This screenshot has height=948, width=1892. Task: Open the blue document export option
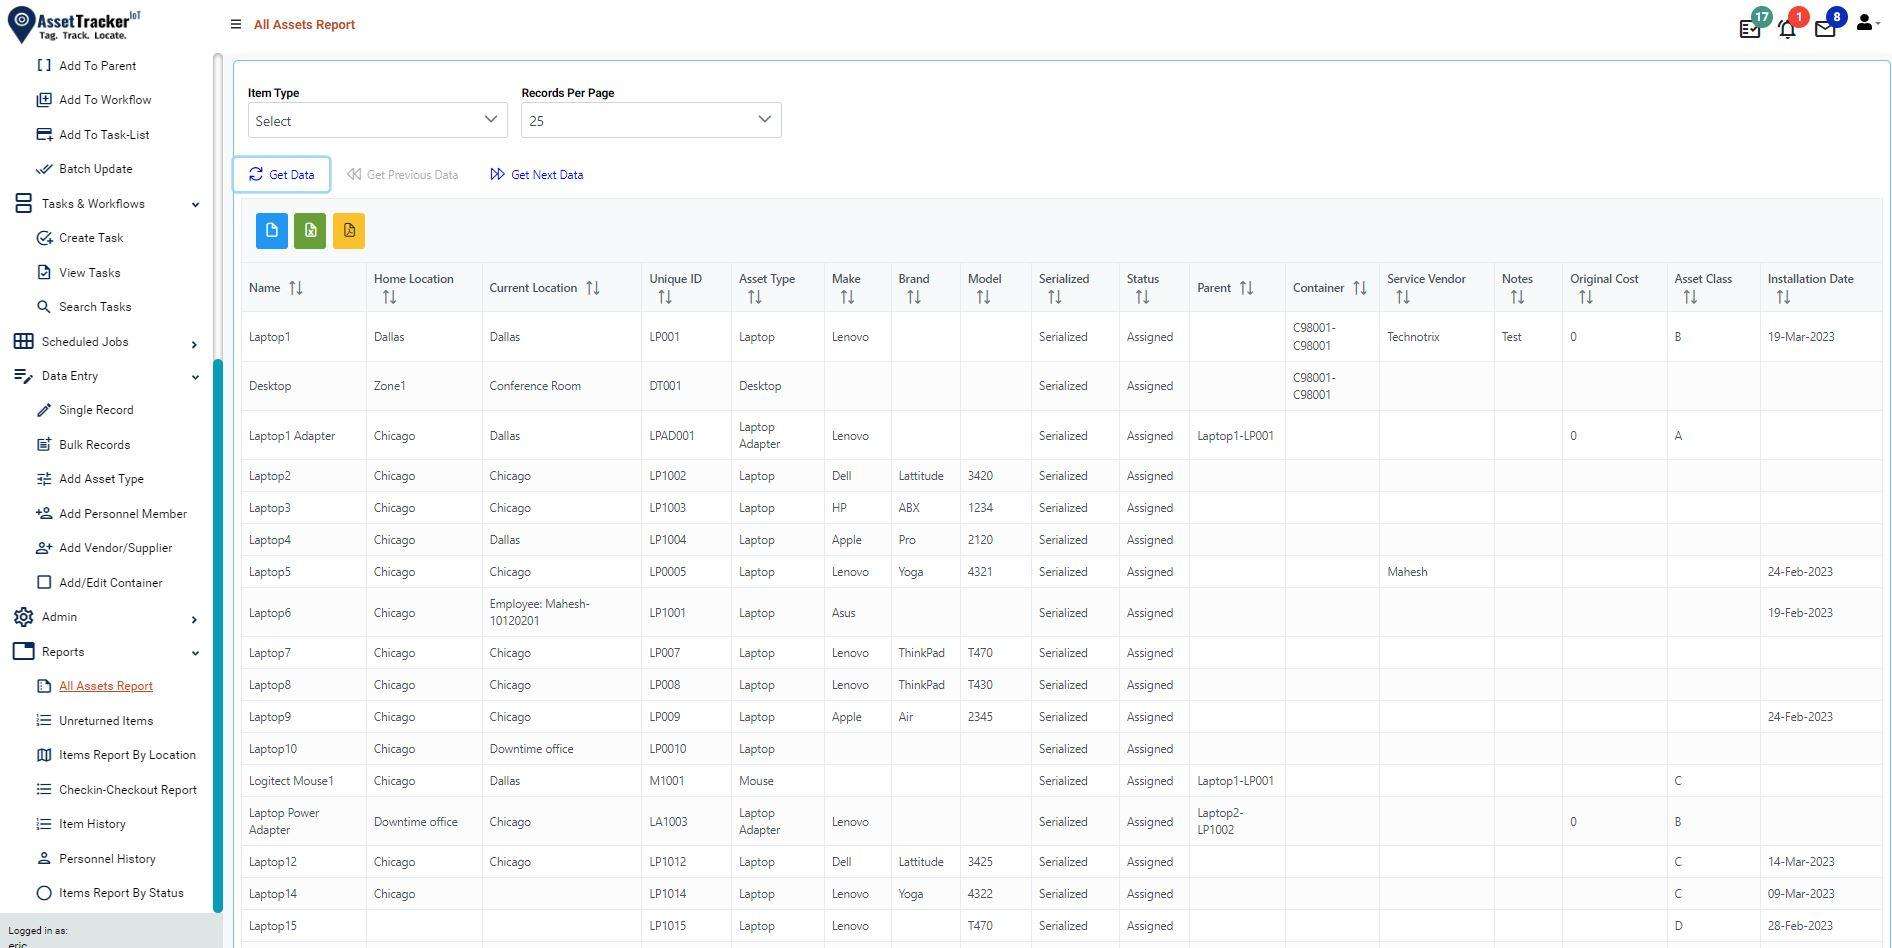tap(270, 230)
